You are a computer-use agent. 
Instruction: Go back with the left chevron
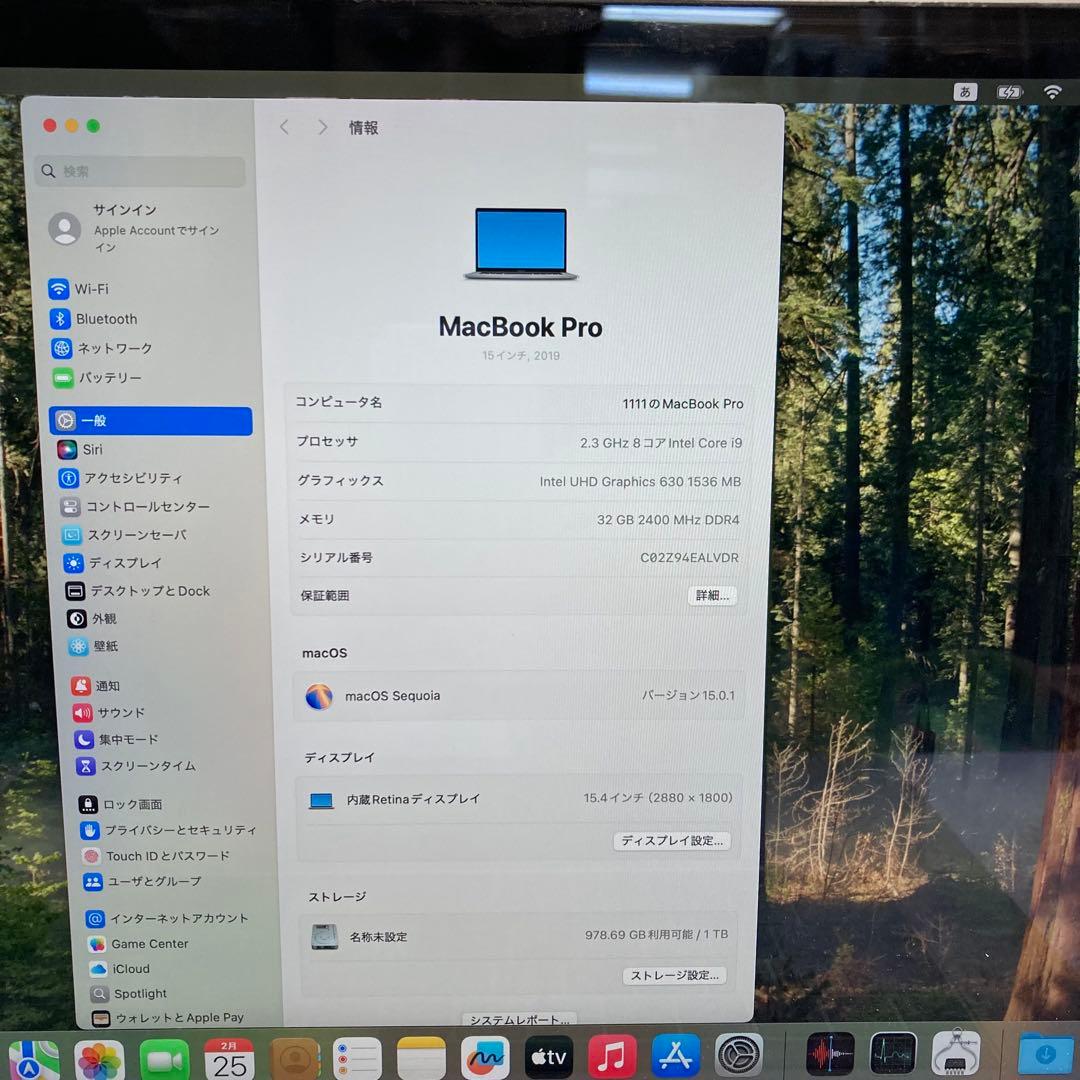pos(284,127)
